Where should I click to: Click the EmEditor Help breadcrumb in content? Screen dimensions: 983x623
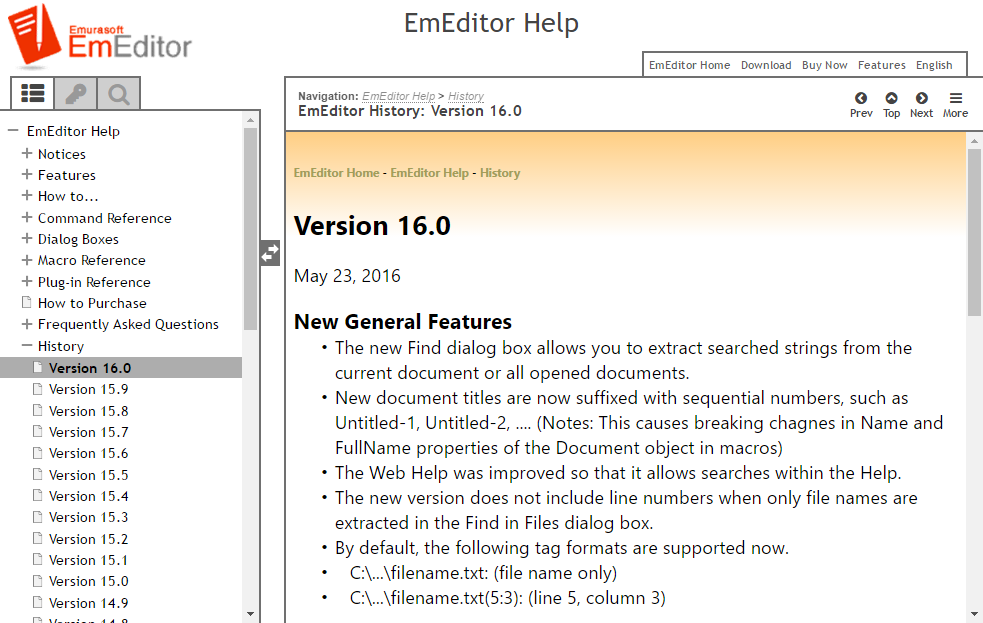(429, 173)
